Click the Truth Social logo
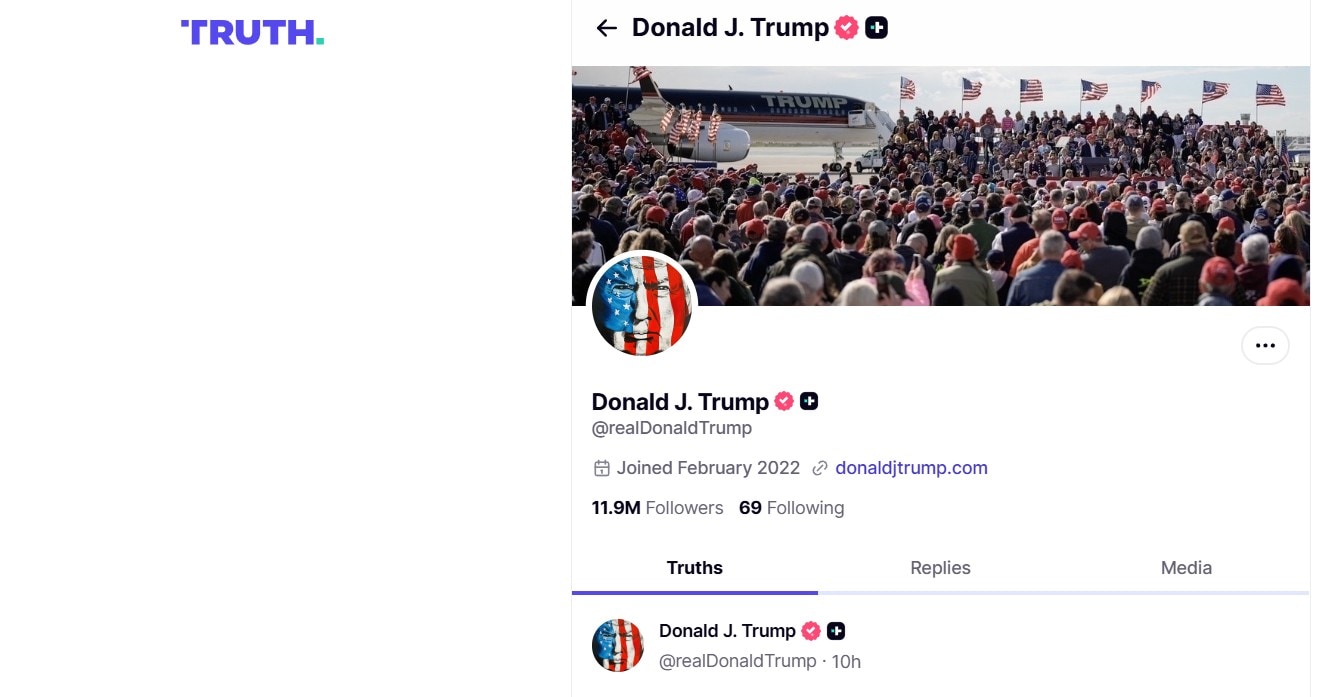The height and width of the screenshot is (697, 1332). (x=251, y=32)
